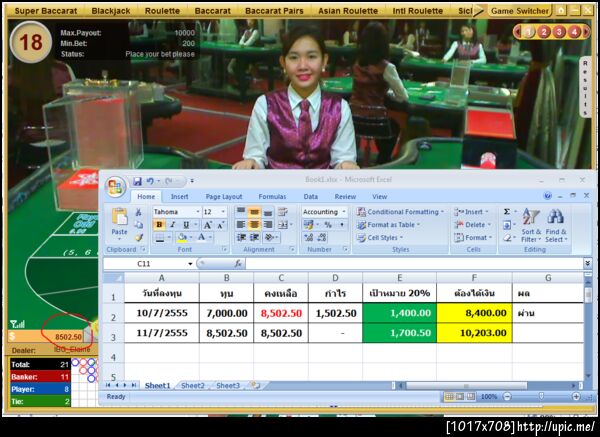The height and width of the screenshot is (437, 600).
Task: Click the Fill down-arrow icon in Editing
Action: click(x=507, y=225)
